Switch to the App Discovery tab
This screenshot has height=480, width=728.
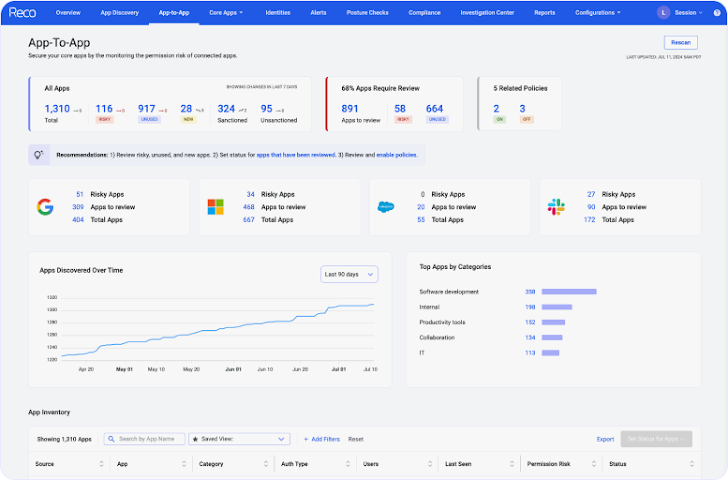pos(120,13)
